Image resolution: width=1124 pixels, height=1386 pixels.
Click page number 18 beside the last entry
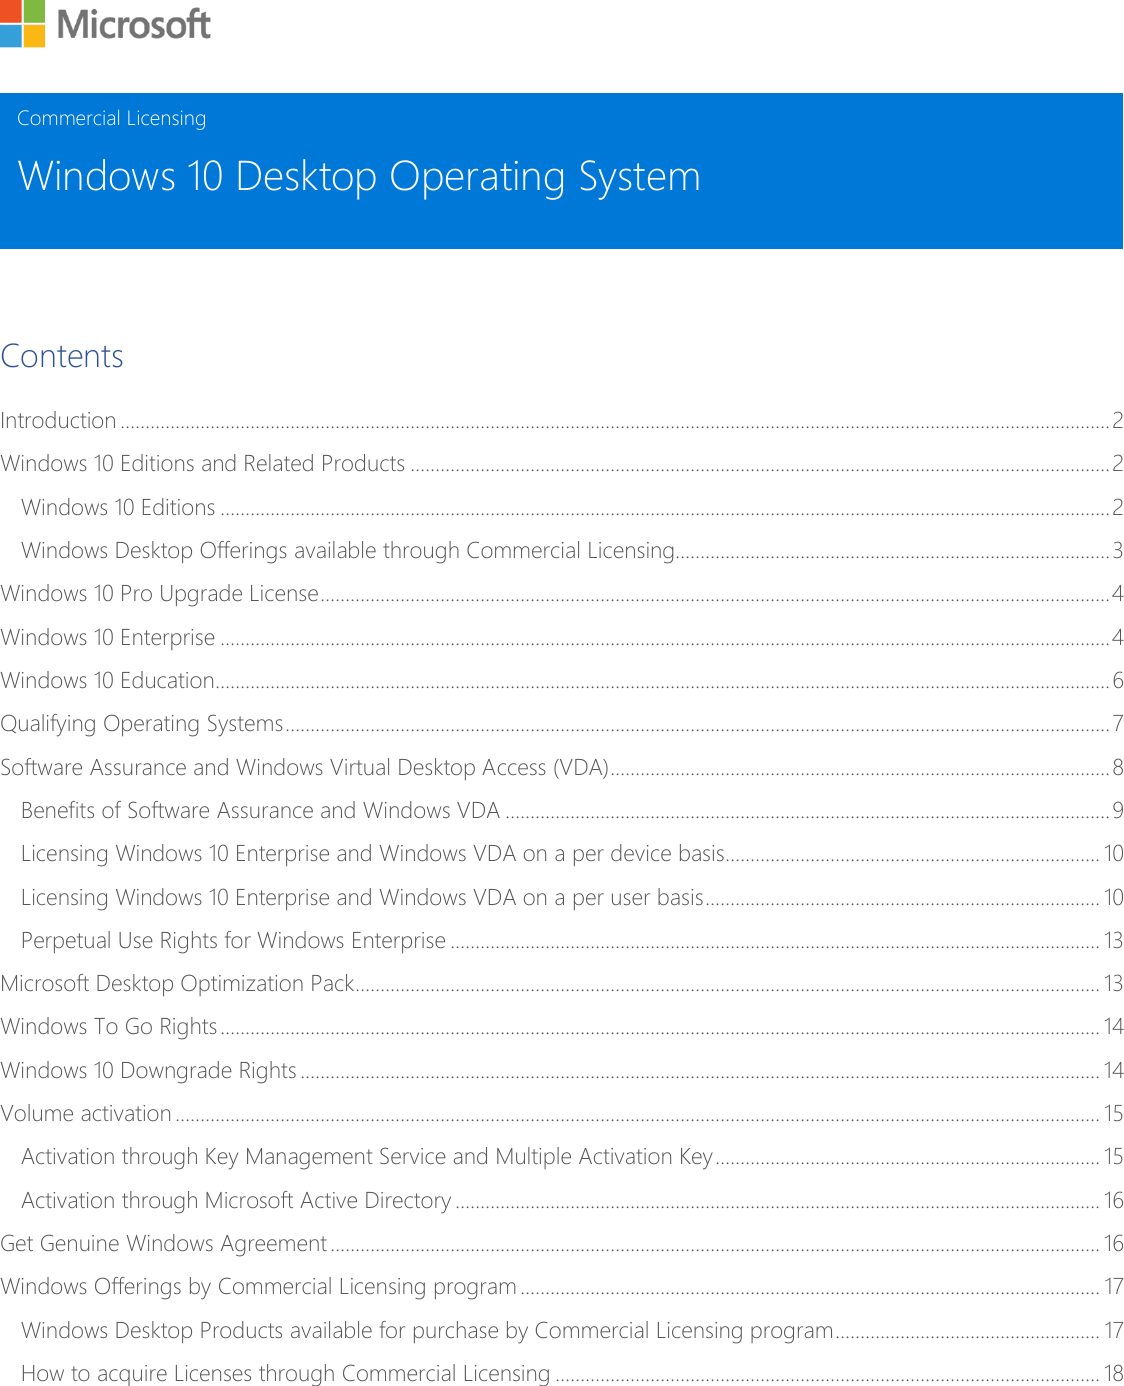1114,1373
